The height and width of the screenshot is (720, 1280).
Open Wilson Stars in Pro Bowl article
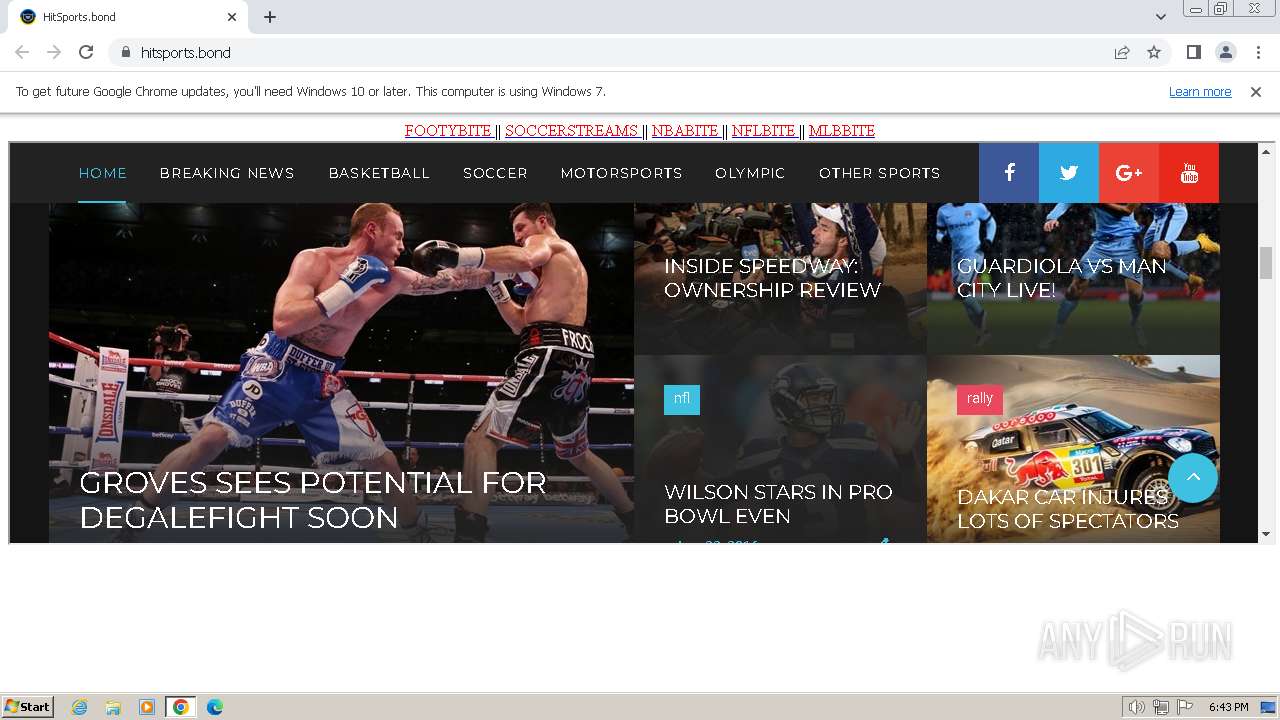pos(778,504)
